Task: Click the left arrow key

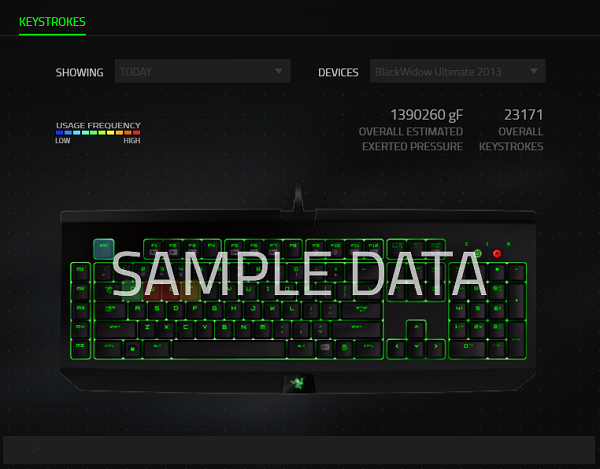Action: click(397, 349)
